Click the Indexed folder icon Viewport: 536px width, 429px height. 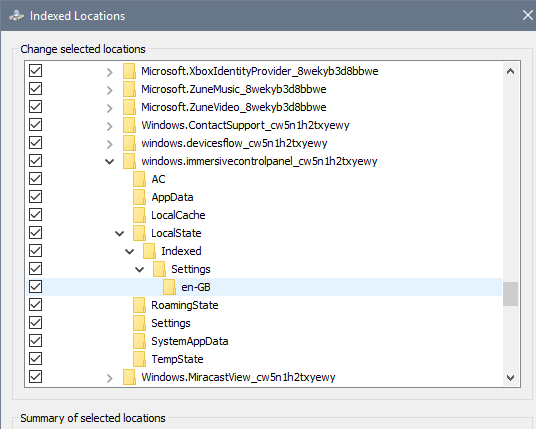tap(149, 251)
